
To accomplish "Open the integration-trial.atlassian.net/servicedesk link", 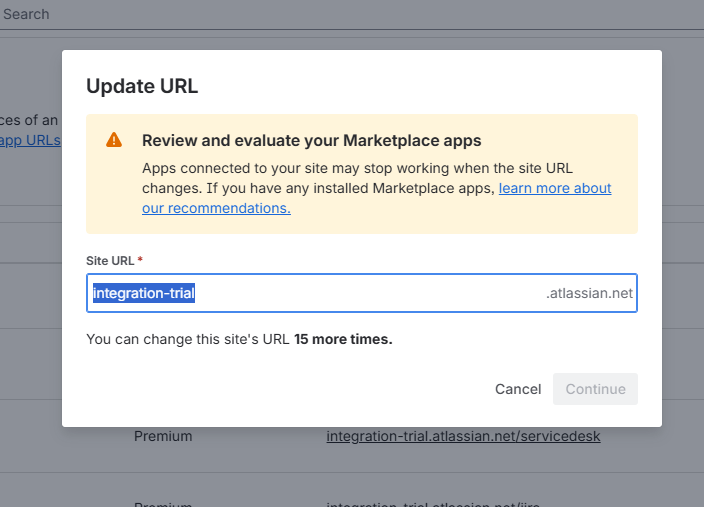I will (463, 436).
